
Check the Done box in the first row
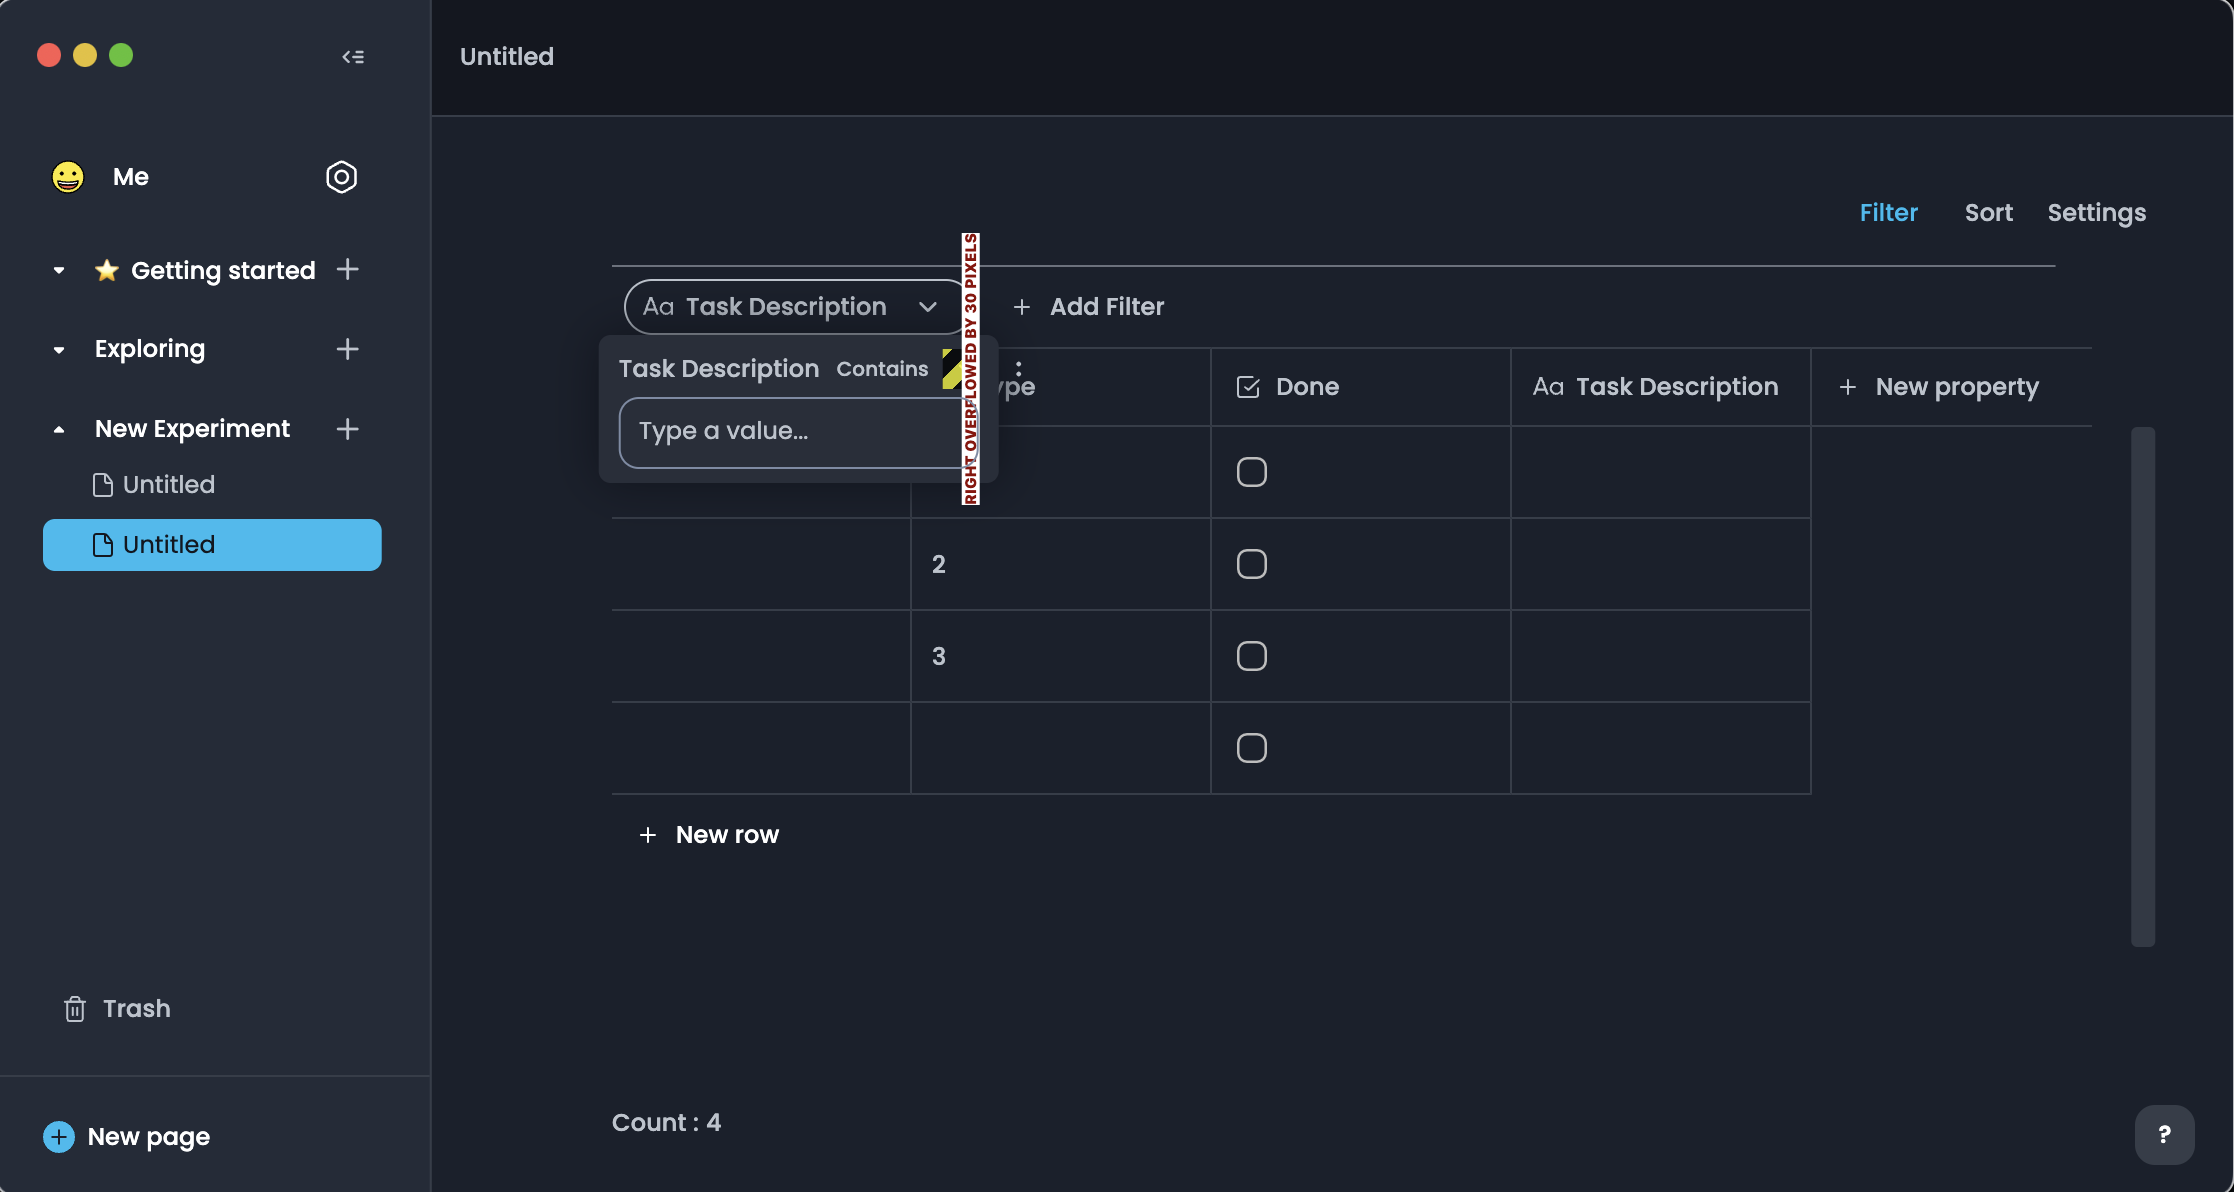(1251, 472)
